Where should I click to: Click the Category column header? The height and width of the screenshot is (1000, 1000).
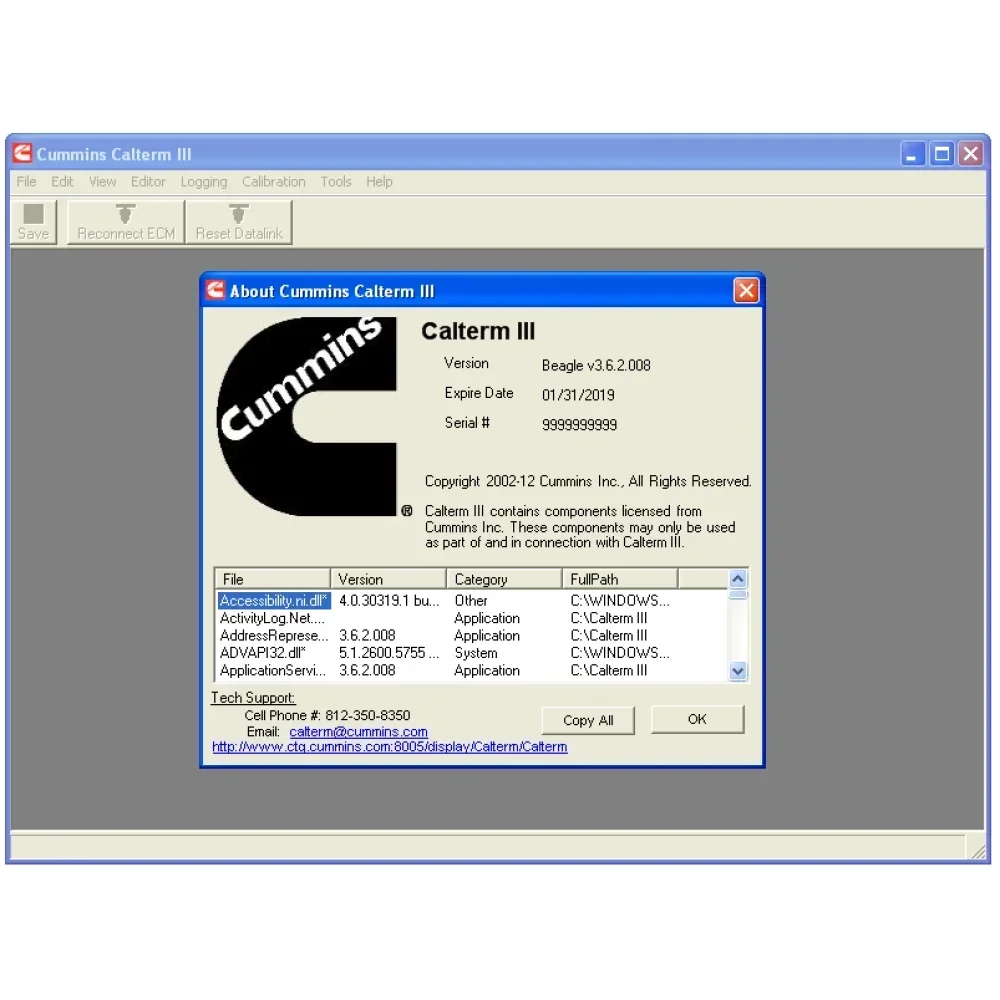coord(504,579)
